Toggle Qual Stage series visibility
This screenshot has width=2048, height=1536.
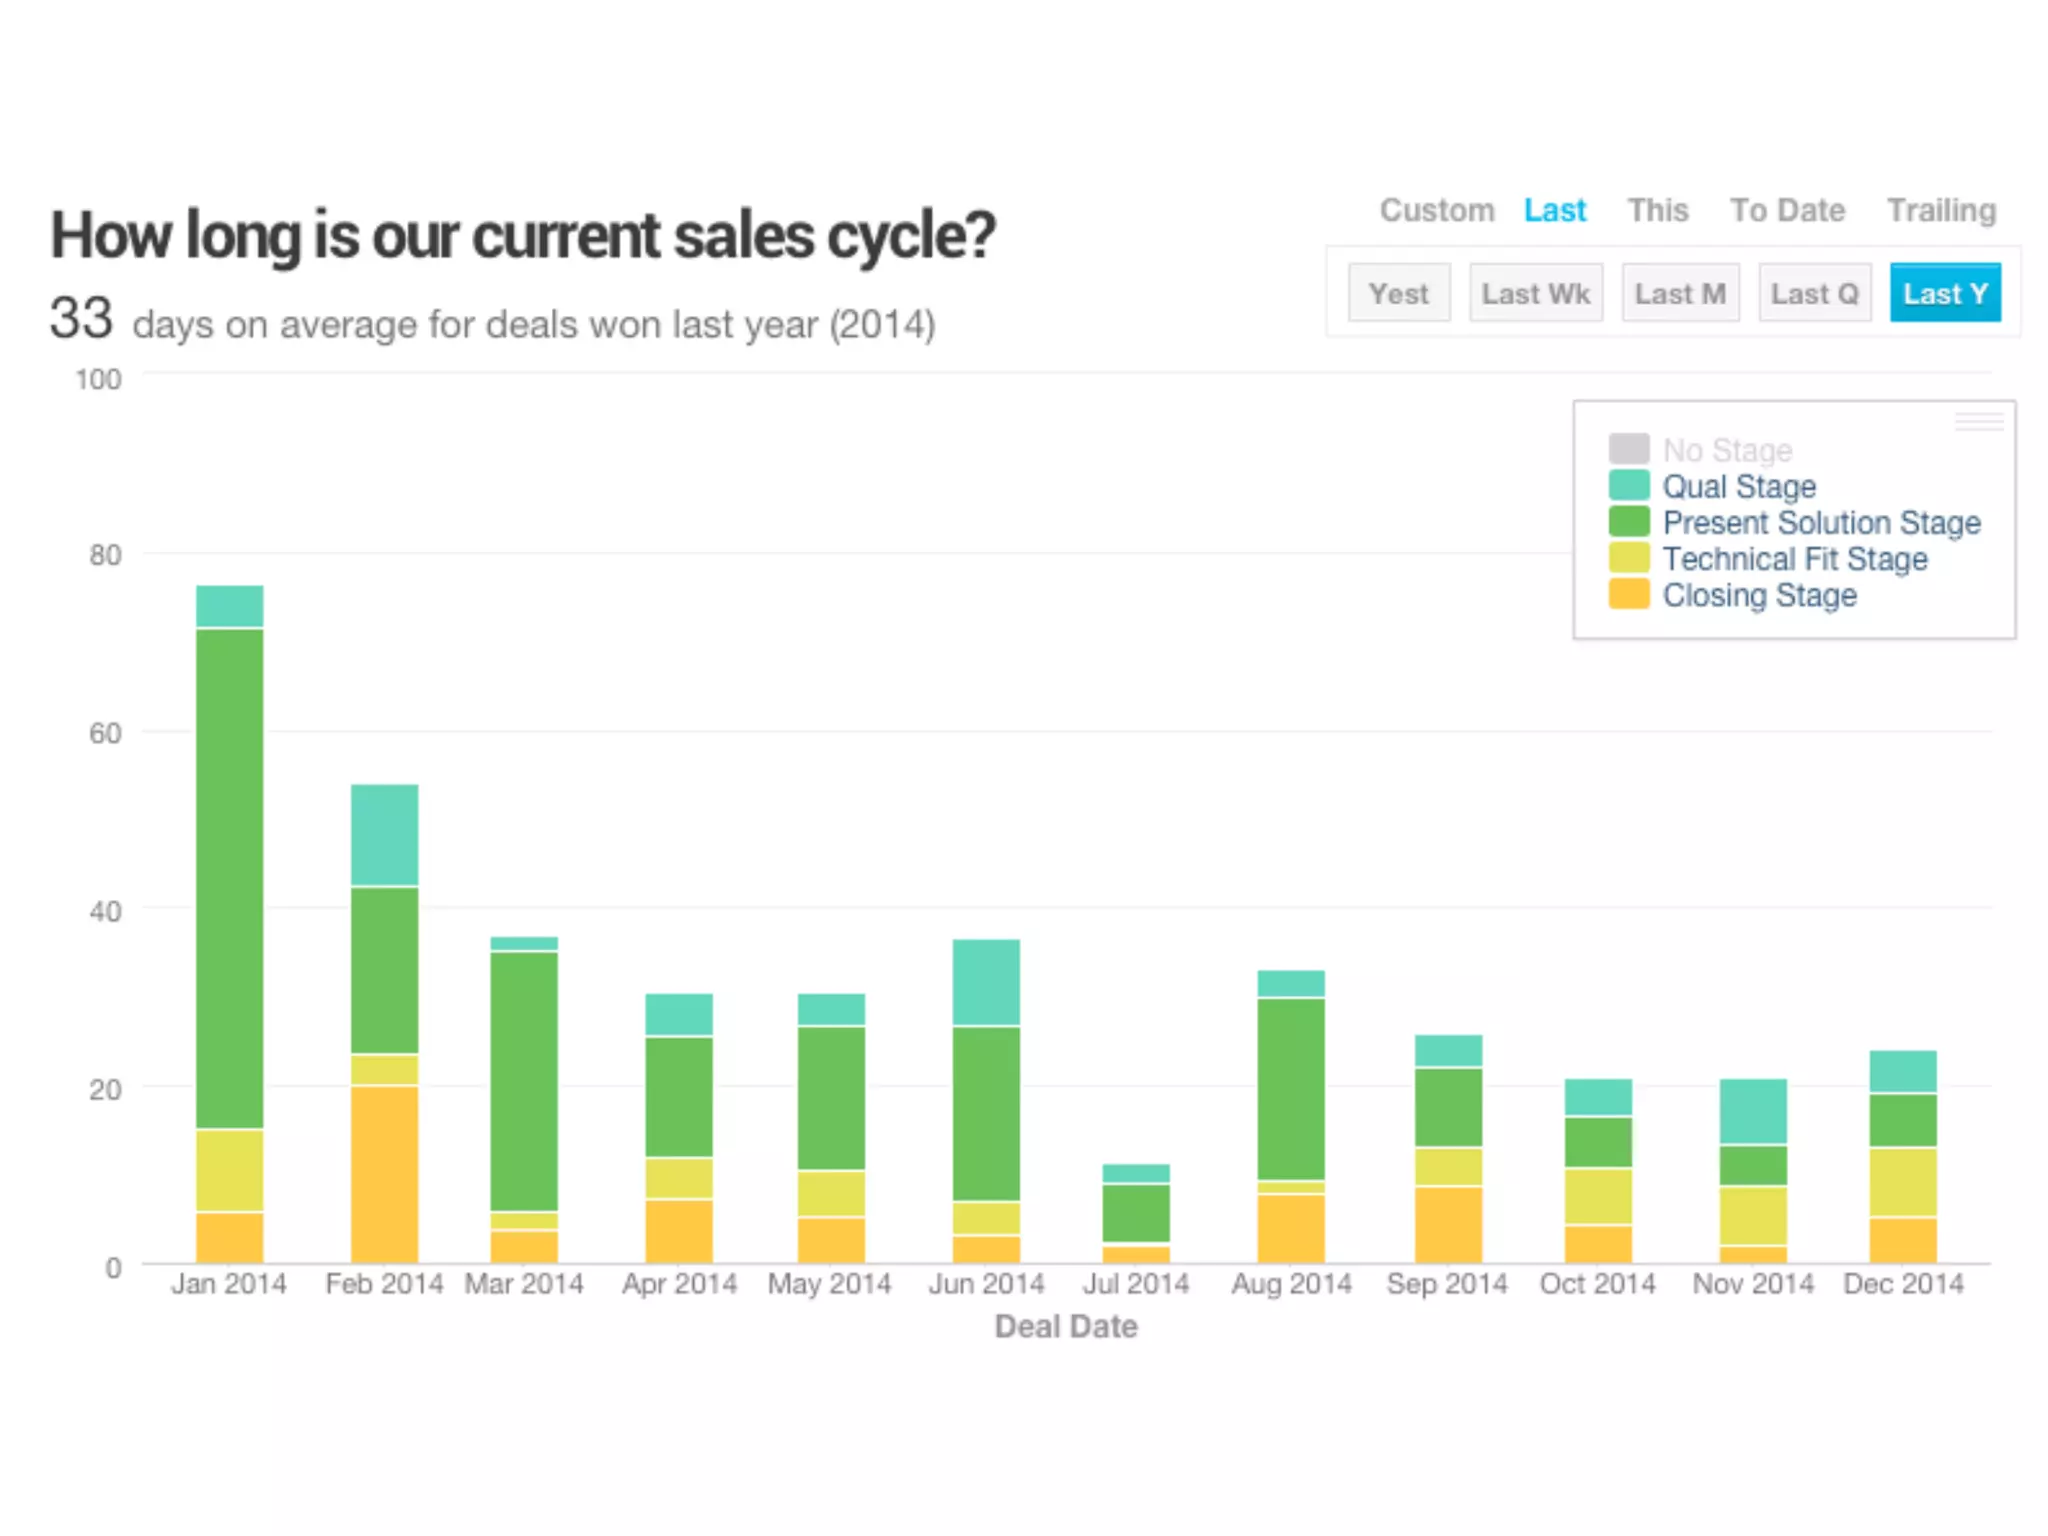[x=1738, y=487]
